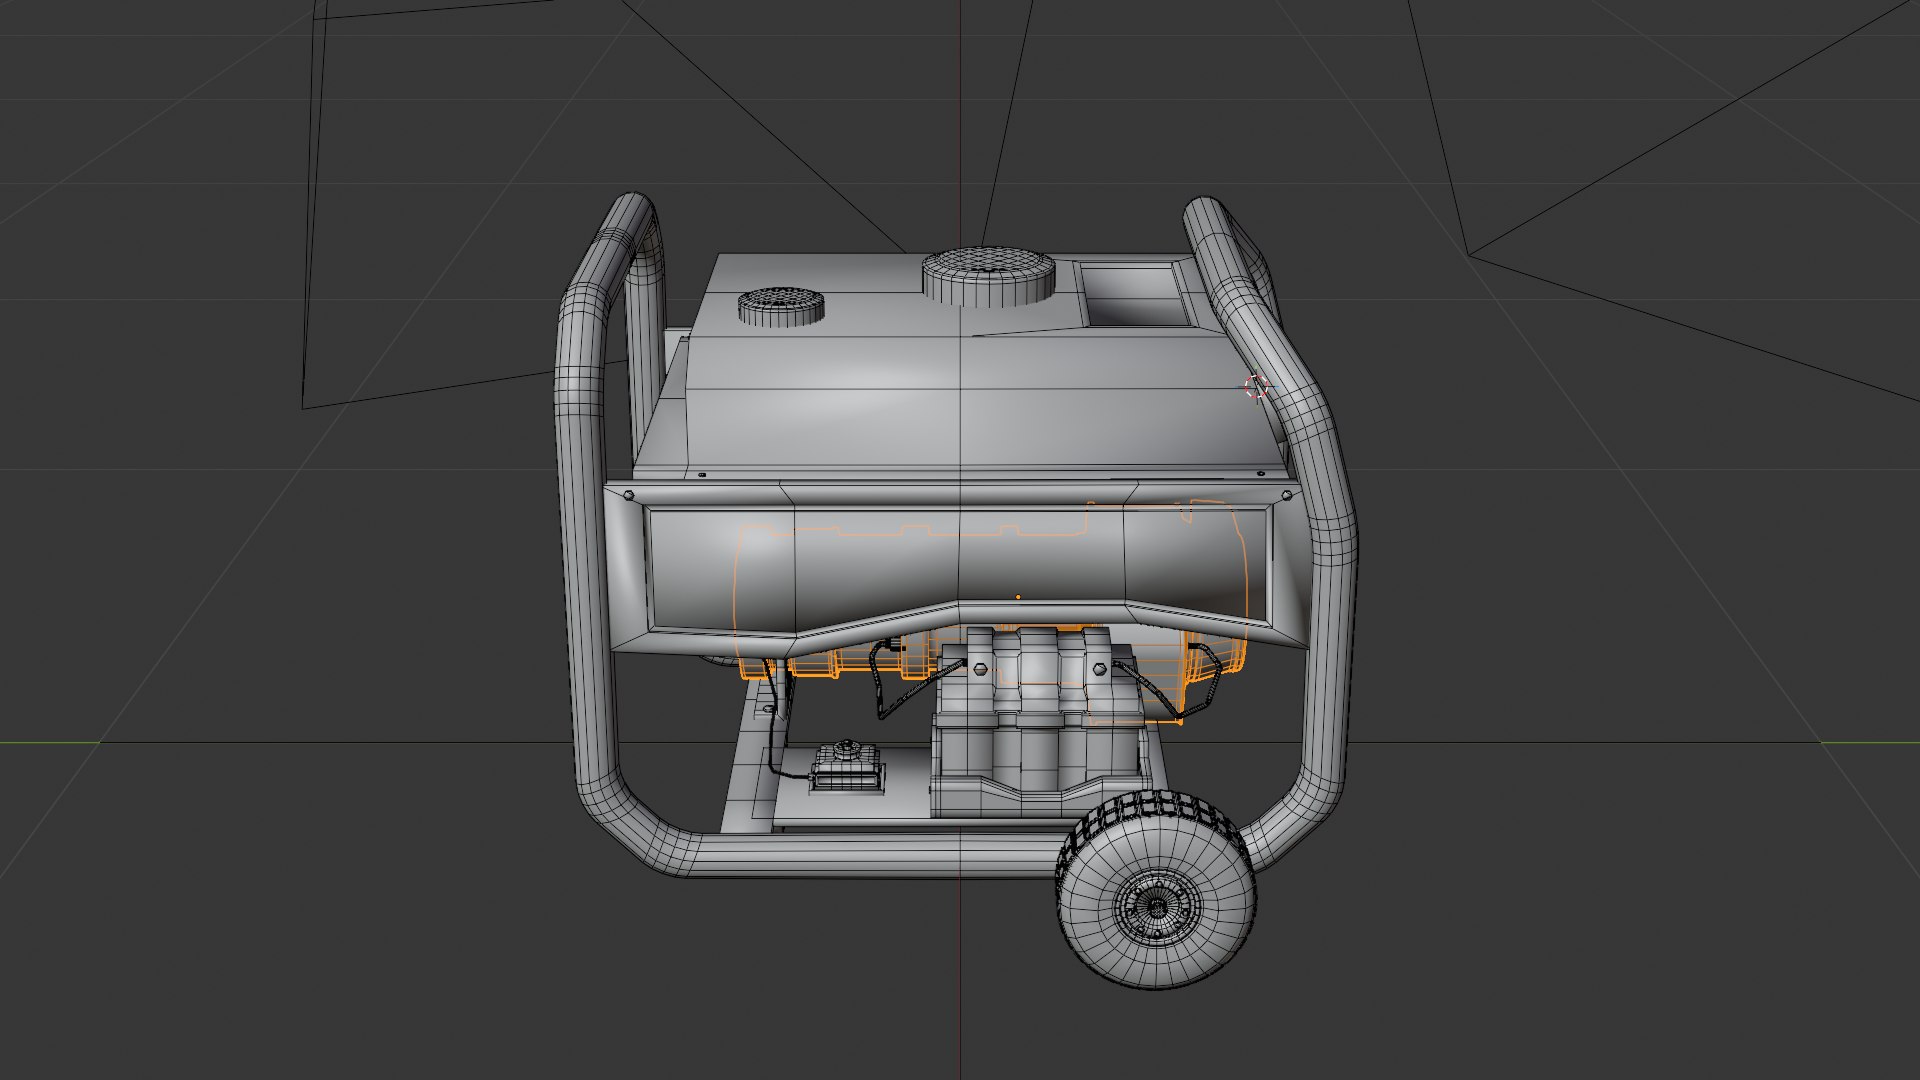1920x1080 pixels.
Task: Click the 3D cursor crosshair near right handle
Action: point(1256,387)
